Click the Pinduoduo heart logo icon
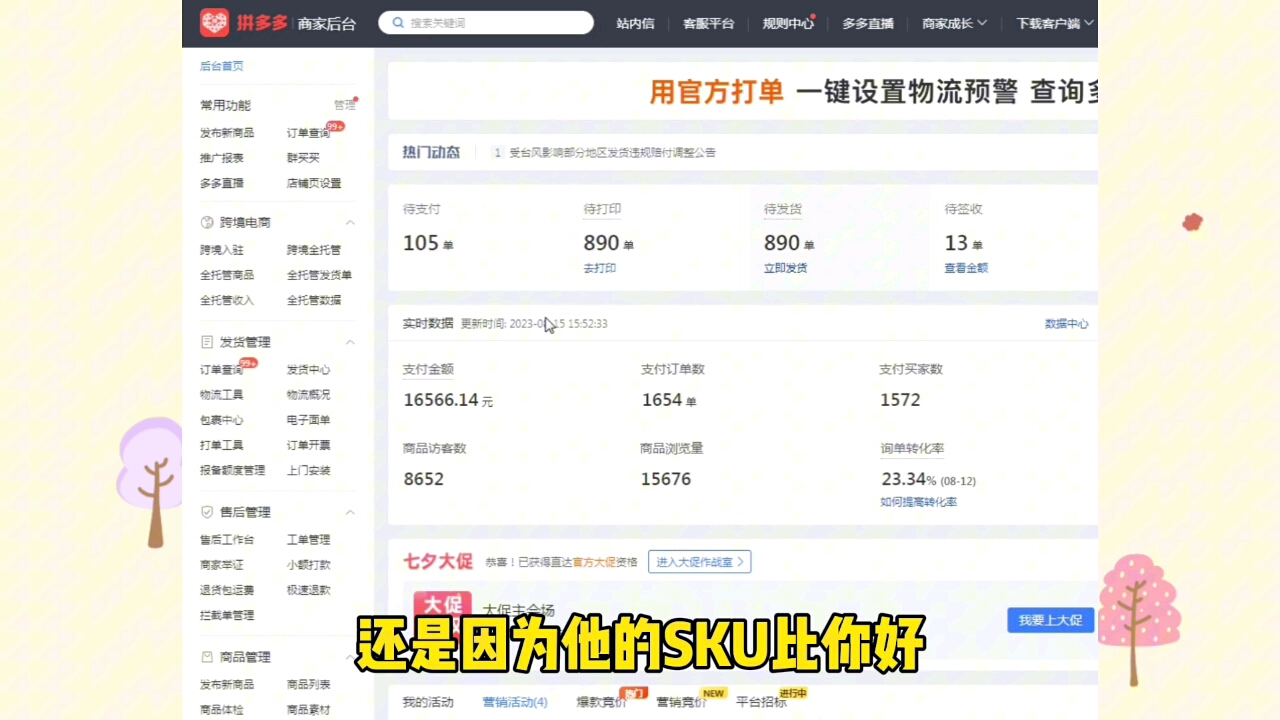Image resolution: width=1280 pixels, height=720 pixels. (214, 23)
